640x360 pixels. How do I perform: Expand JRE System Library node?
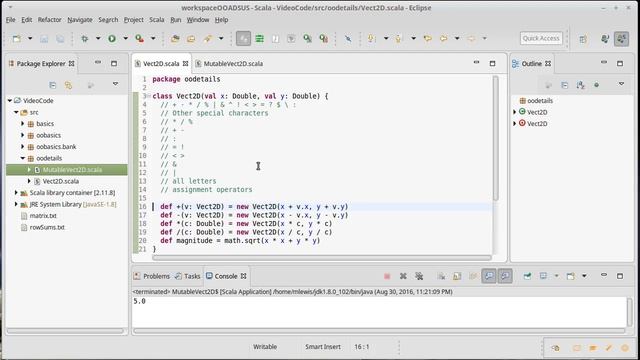16,204
